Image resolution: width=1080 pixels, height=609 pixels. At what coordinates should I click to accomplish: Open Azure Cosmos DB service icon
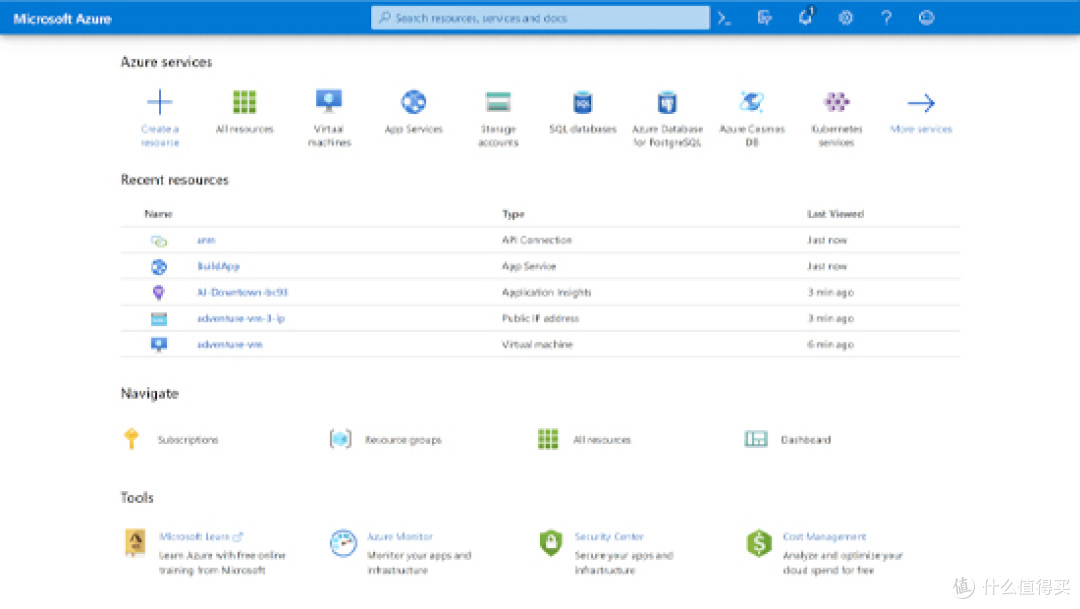751,103
